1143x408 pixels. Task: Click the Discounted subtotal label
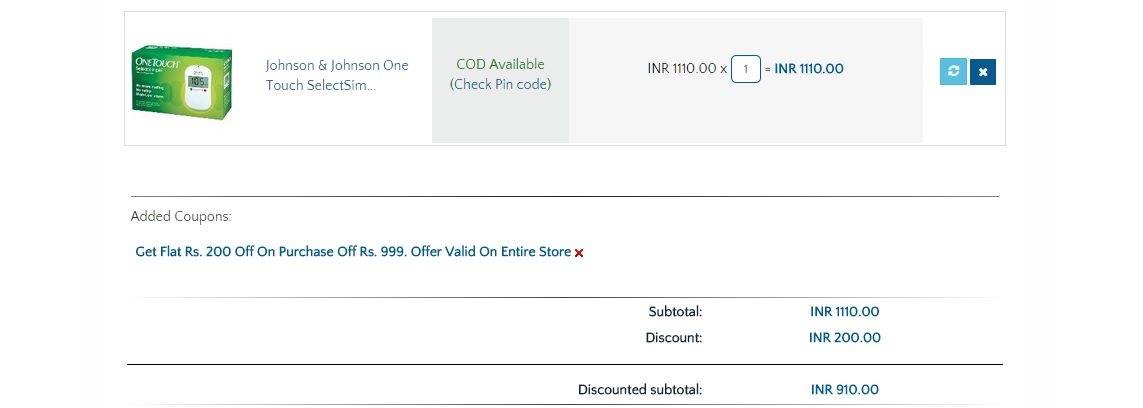[640, 389]
